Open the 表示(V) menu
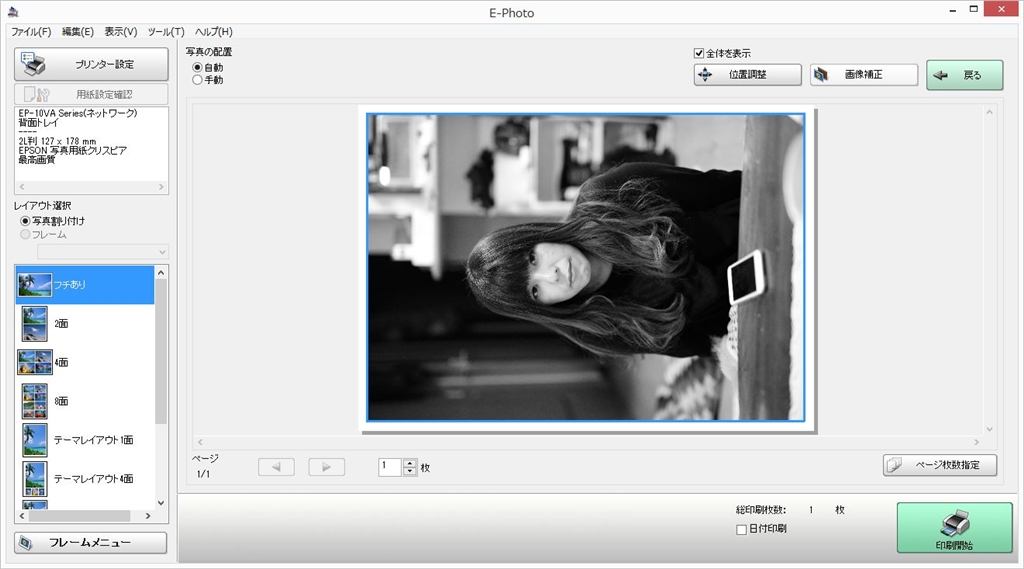1024x569 pixels. coord(121,31)
